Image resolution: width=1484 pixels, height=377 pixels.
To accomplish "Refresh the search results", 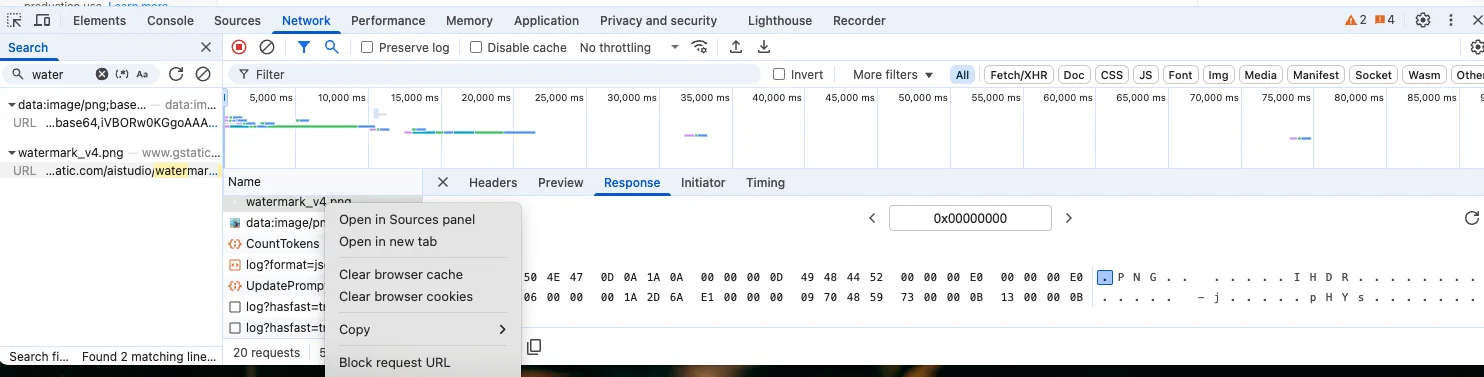I will (176, 74).
